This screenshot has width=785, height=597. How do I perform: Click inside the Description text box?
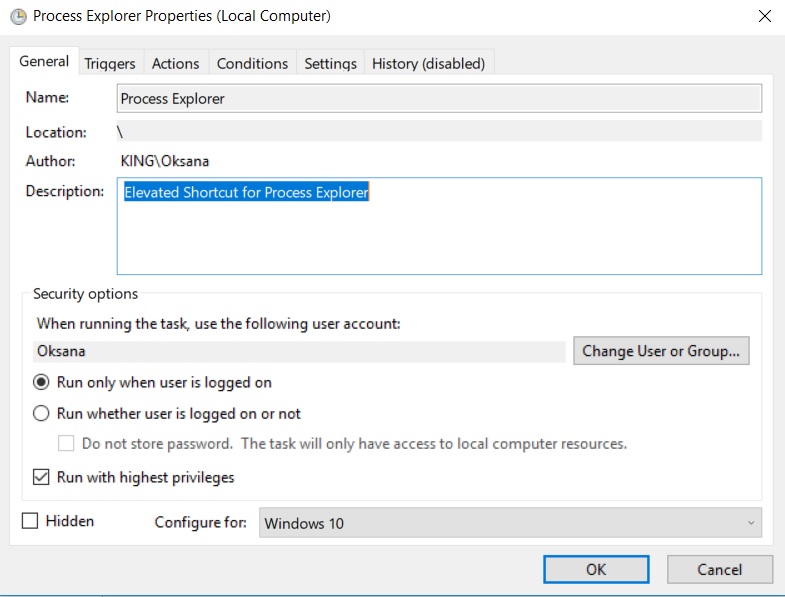click(439, 226)
